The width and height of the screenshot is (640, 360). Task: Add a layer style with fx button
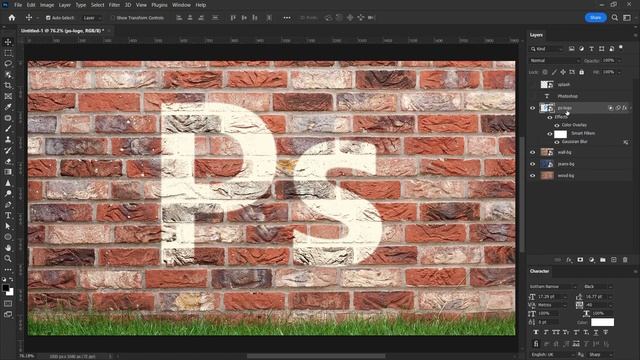[x=569, y=260]
